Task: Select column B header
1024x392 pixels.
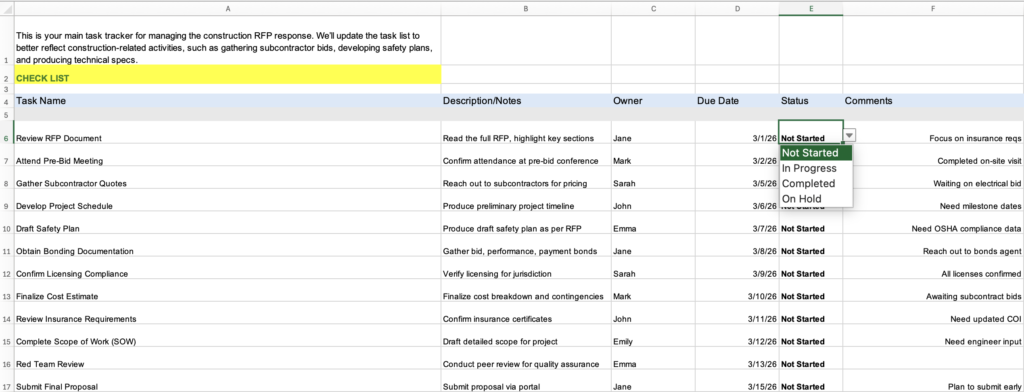Action: pyautogui.click(x=526, y=8)
